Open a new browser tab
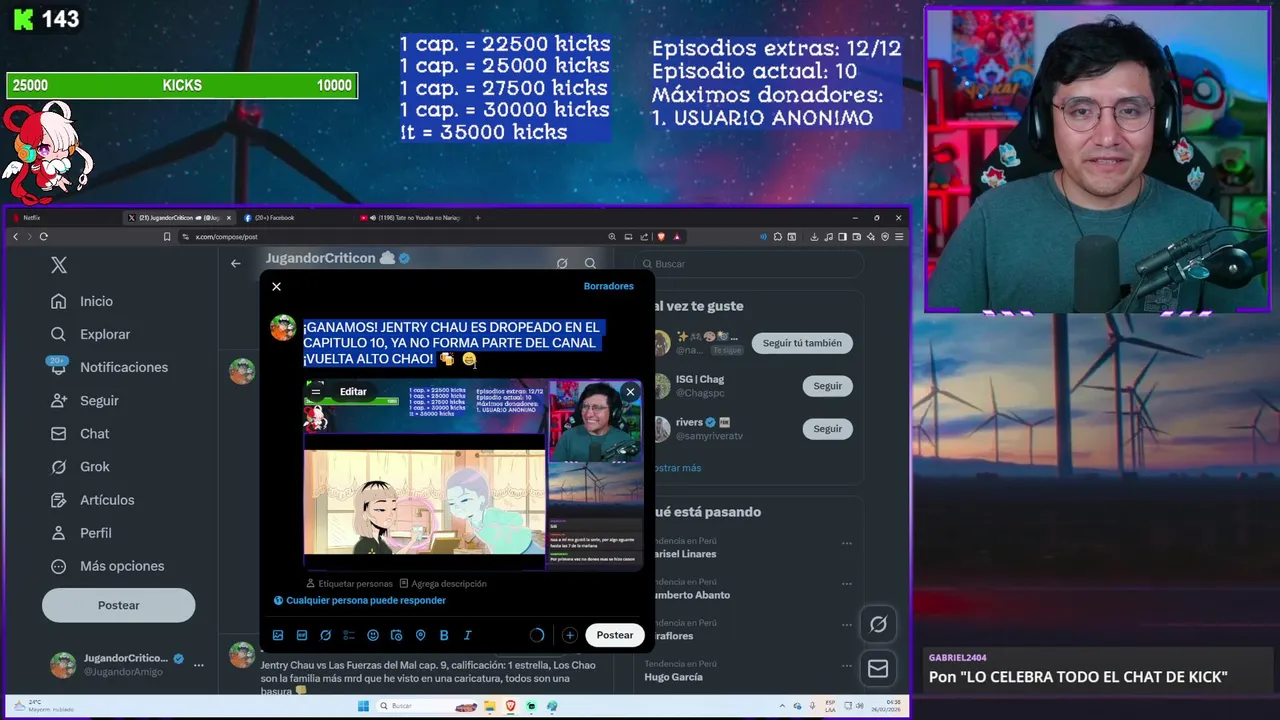This screenshot has width=1280, height=720. 478,217
